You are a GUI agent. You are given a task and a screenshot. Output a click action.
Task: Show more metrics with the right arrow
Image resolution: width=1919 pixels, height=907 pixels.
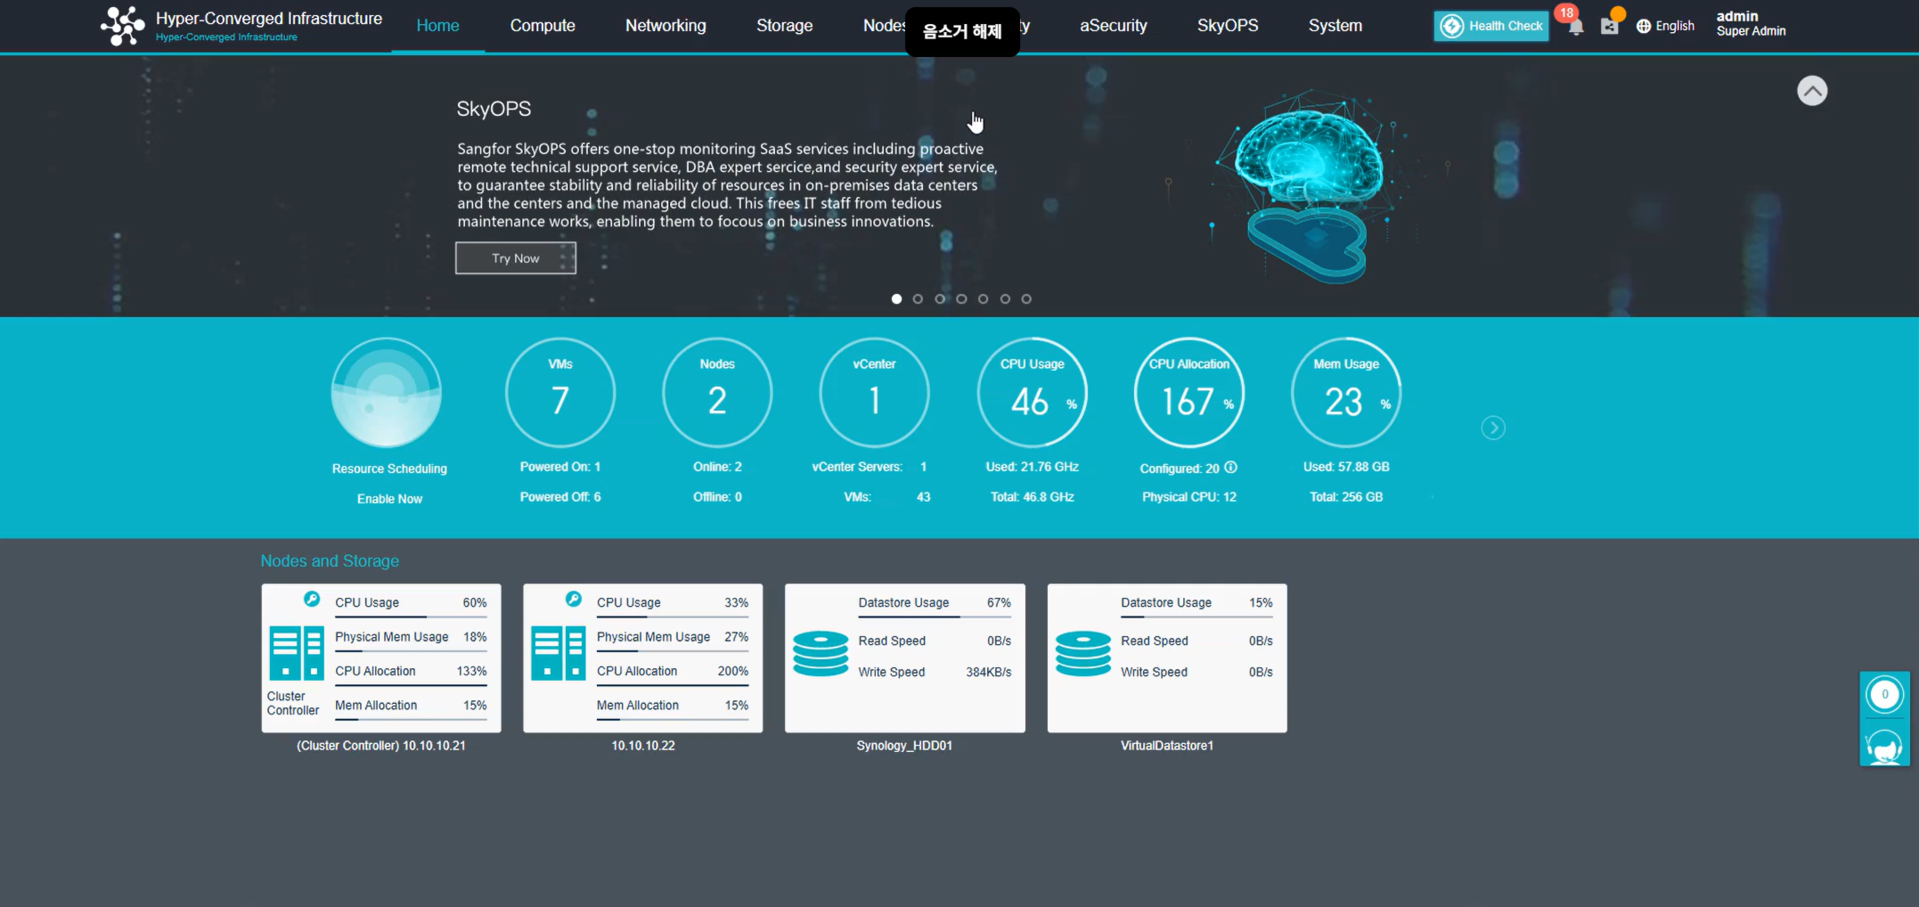1493,428
